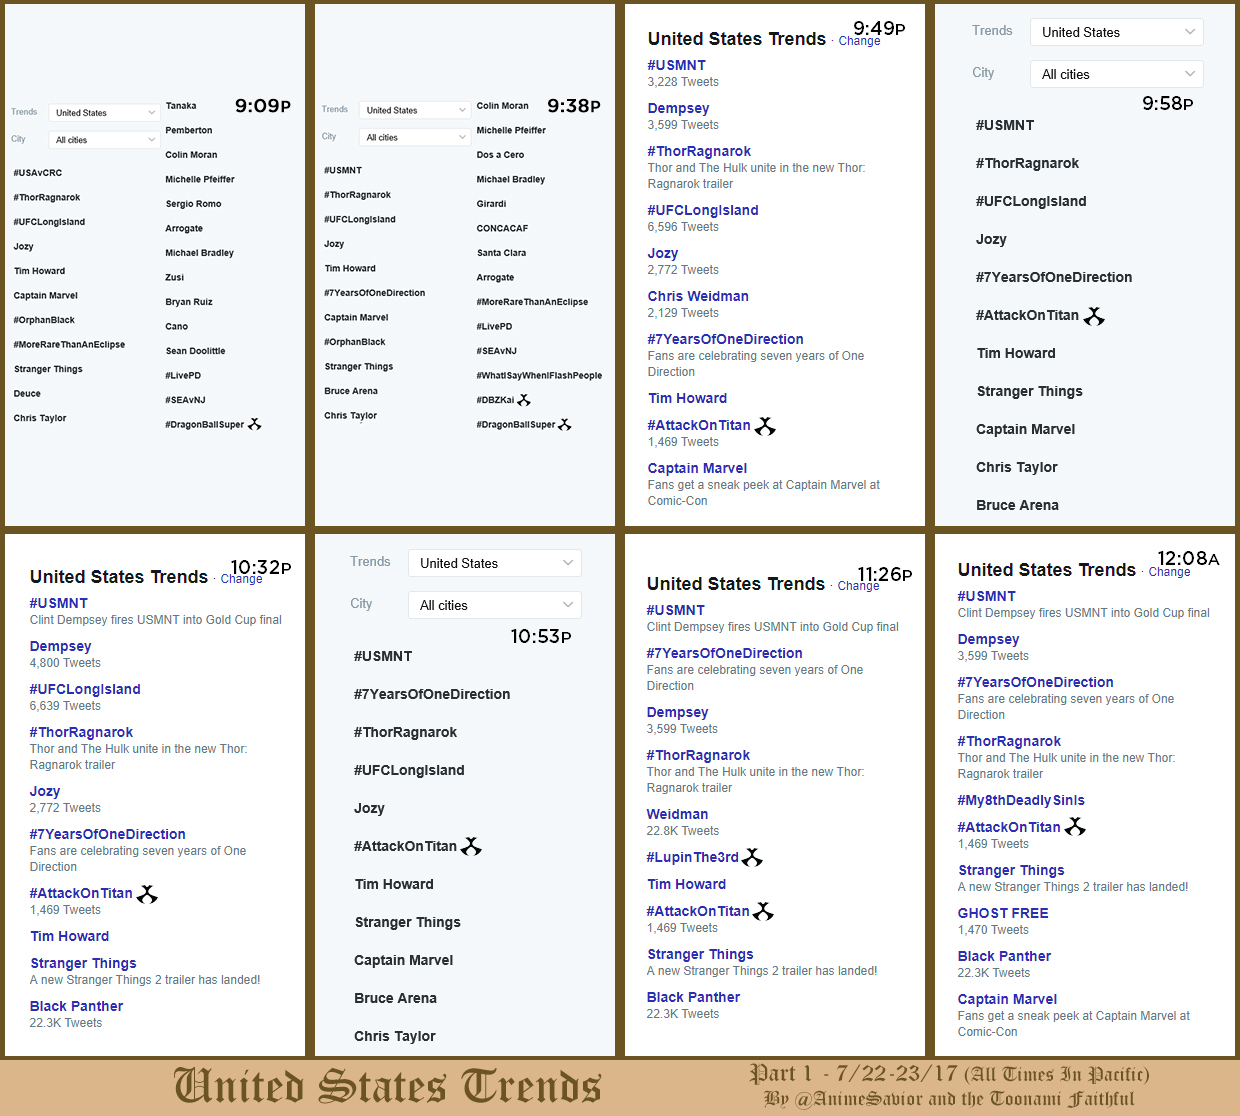Click the icon after #AttackOnTitan in the 10:32P panel
1240x1116 pixels.
click(147, 894)
